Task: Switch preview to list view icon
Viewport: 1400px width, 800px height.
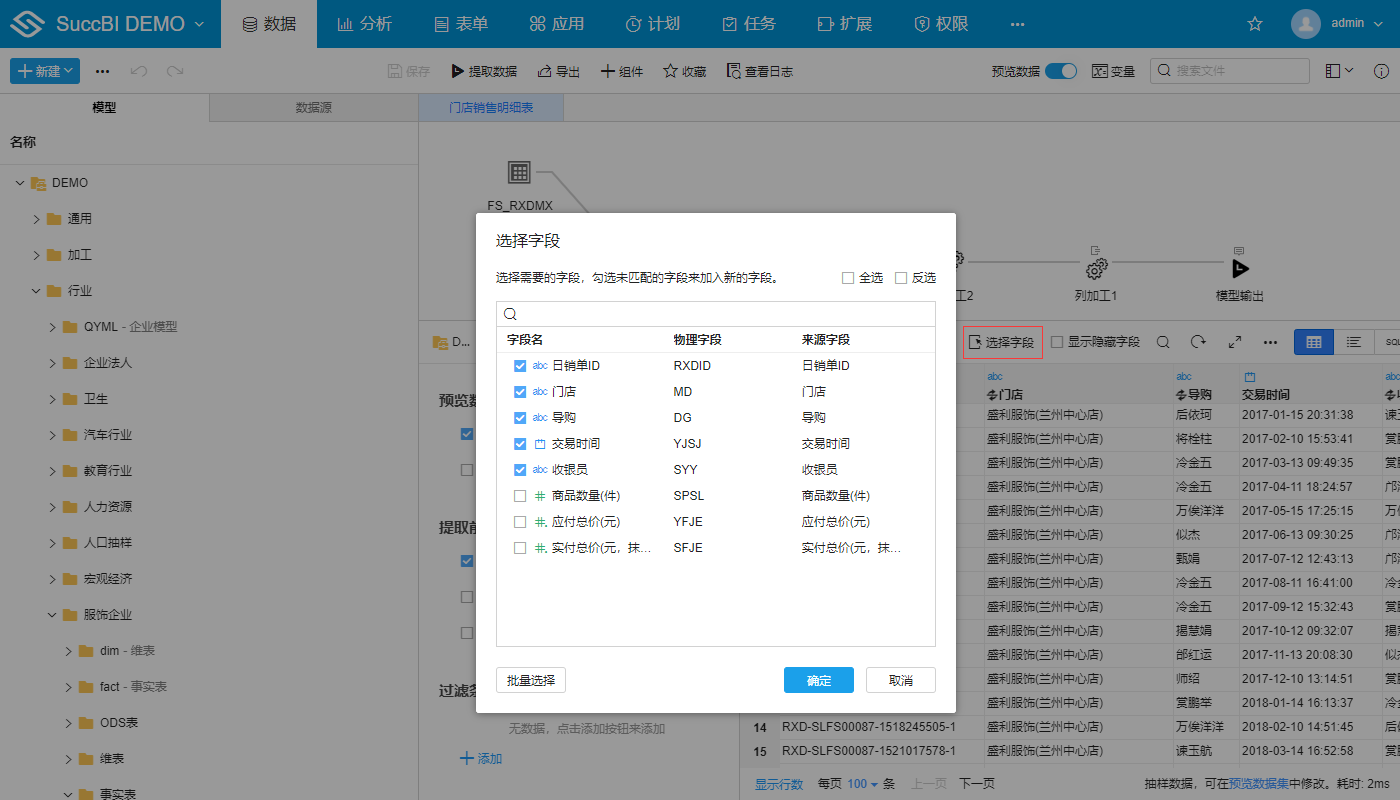Action: (x=1353, y=341)
